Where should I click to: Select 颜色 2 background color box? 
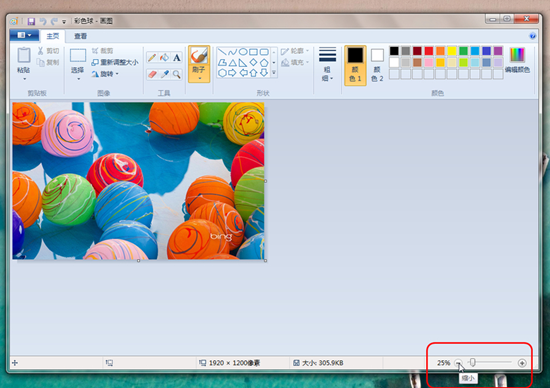377,65
